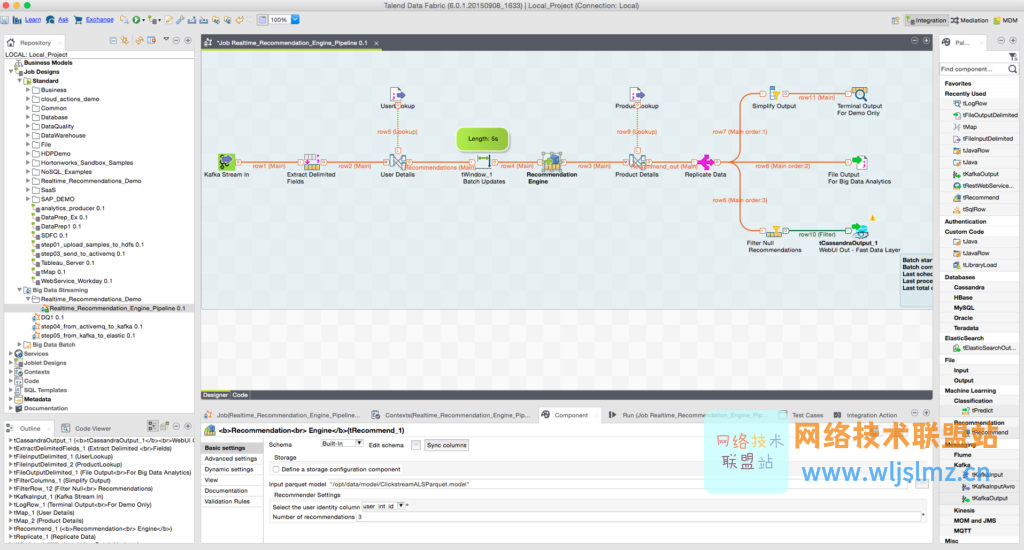Pick tRecommend from the Recently Used palette

click(976, 197)
